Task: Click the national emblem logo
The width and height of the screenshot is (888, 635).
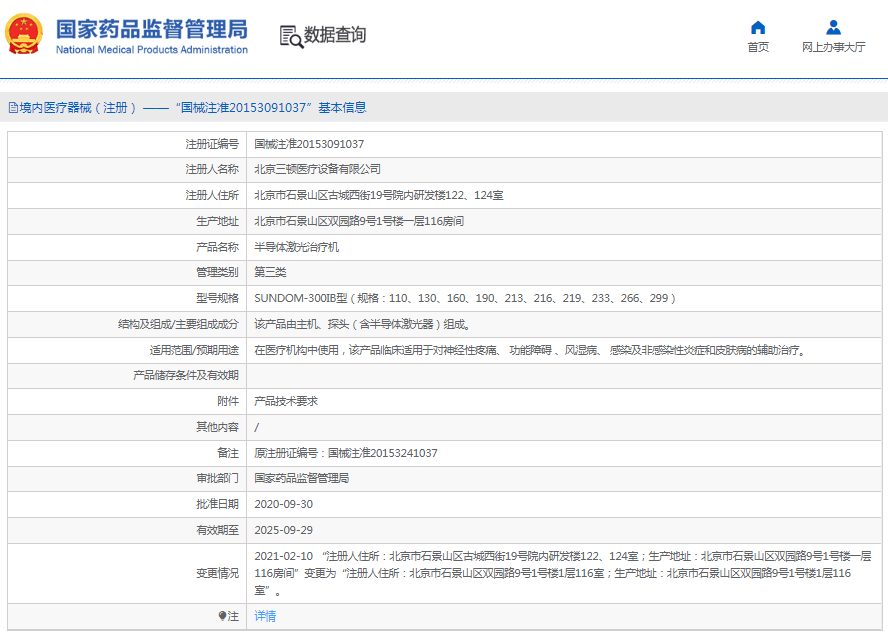Action: click(x=26, y=34)
